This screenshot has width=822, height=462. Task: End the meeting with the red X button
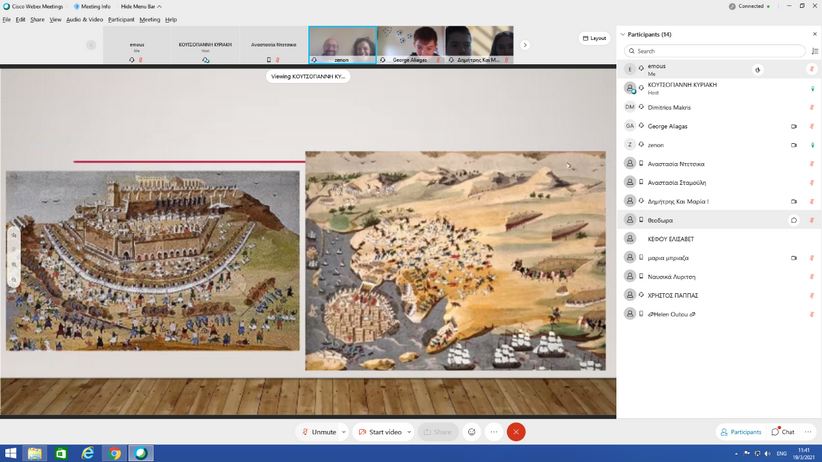[x=516, y=432]
